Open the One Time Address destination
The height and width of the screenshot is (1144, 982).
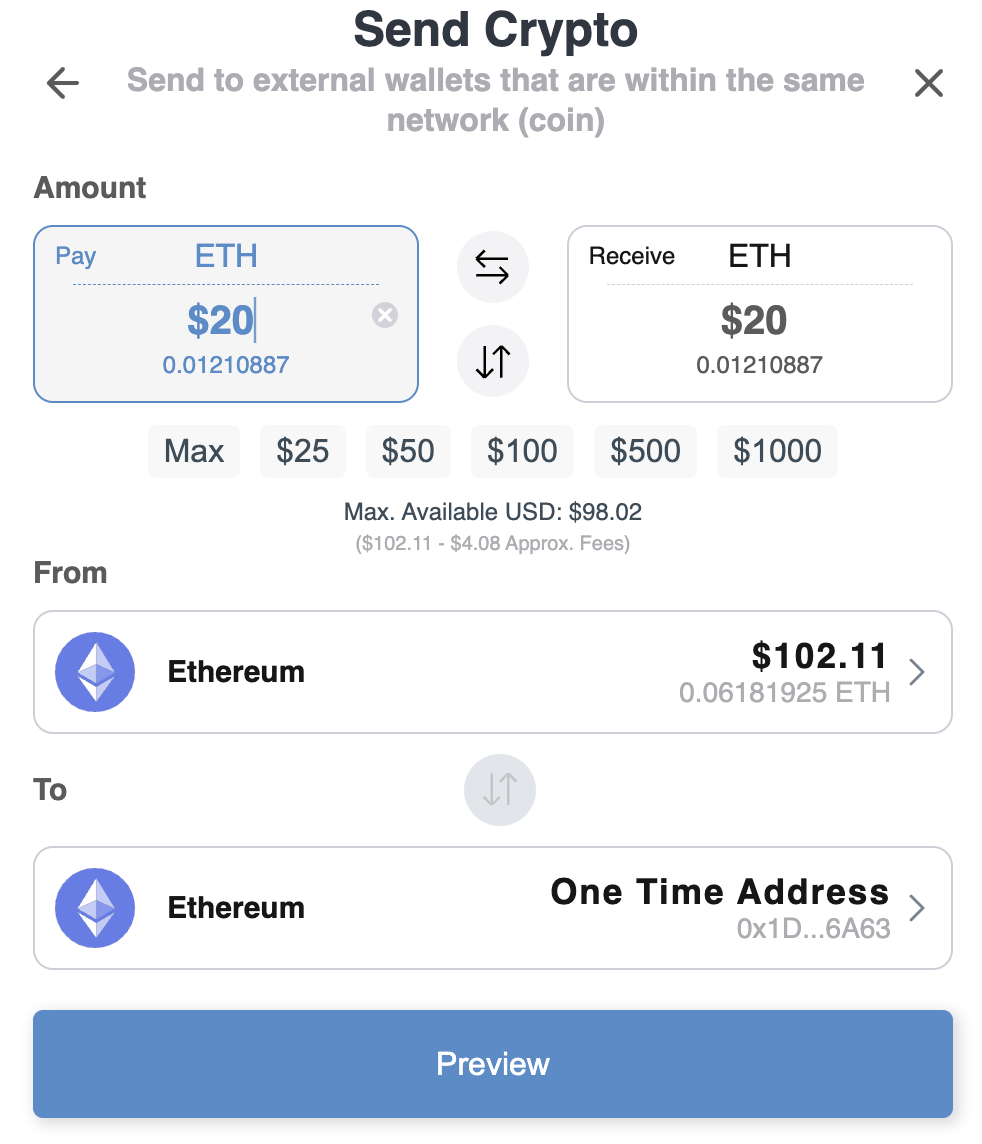click(x=492, y=908)
